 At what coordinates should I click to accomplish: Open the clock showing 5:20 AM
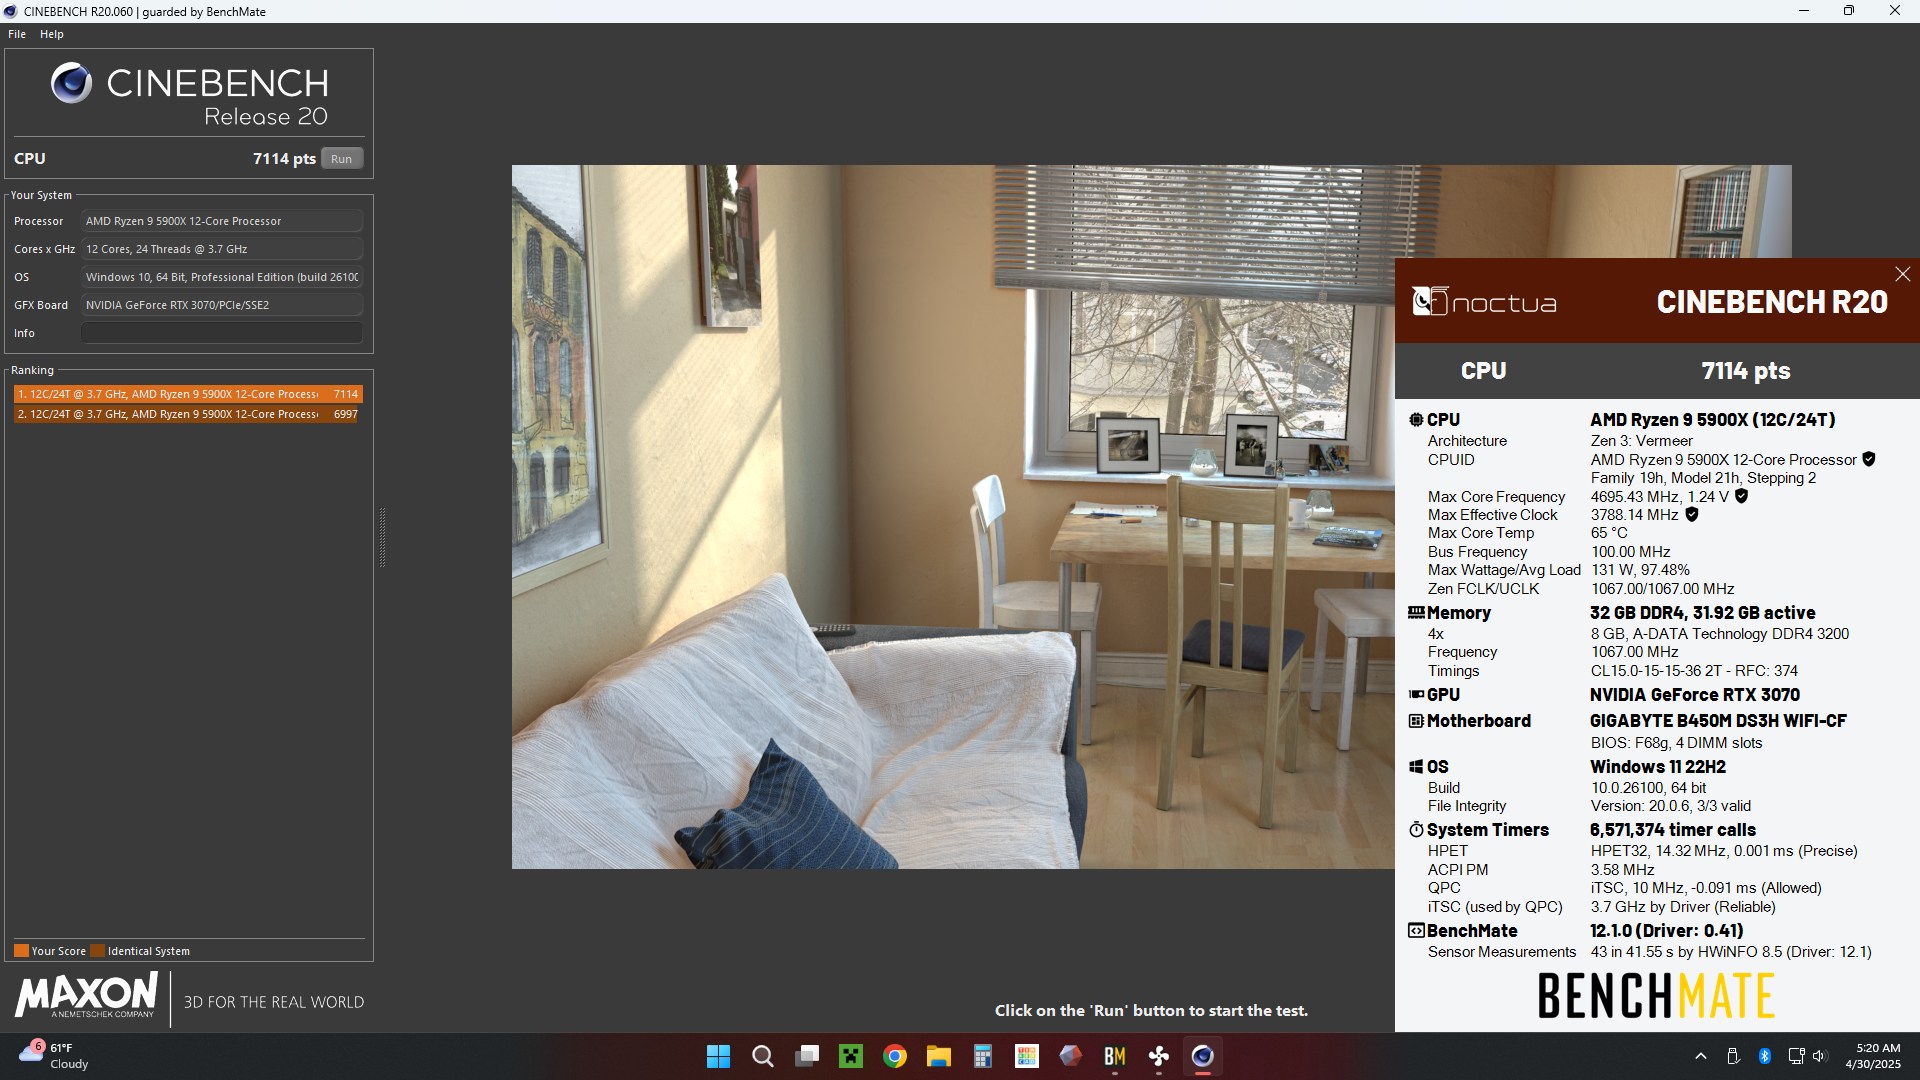coord(1873,1056)
